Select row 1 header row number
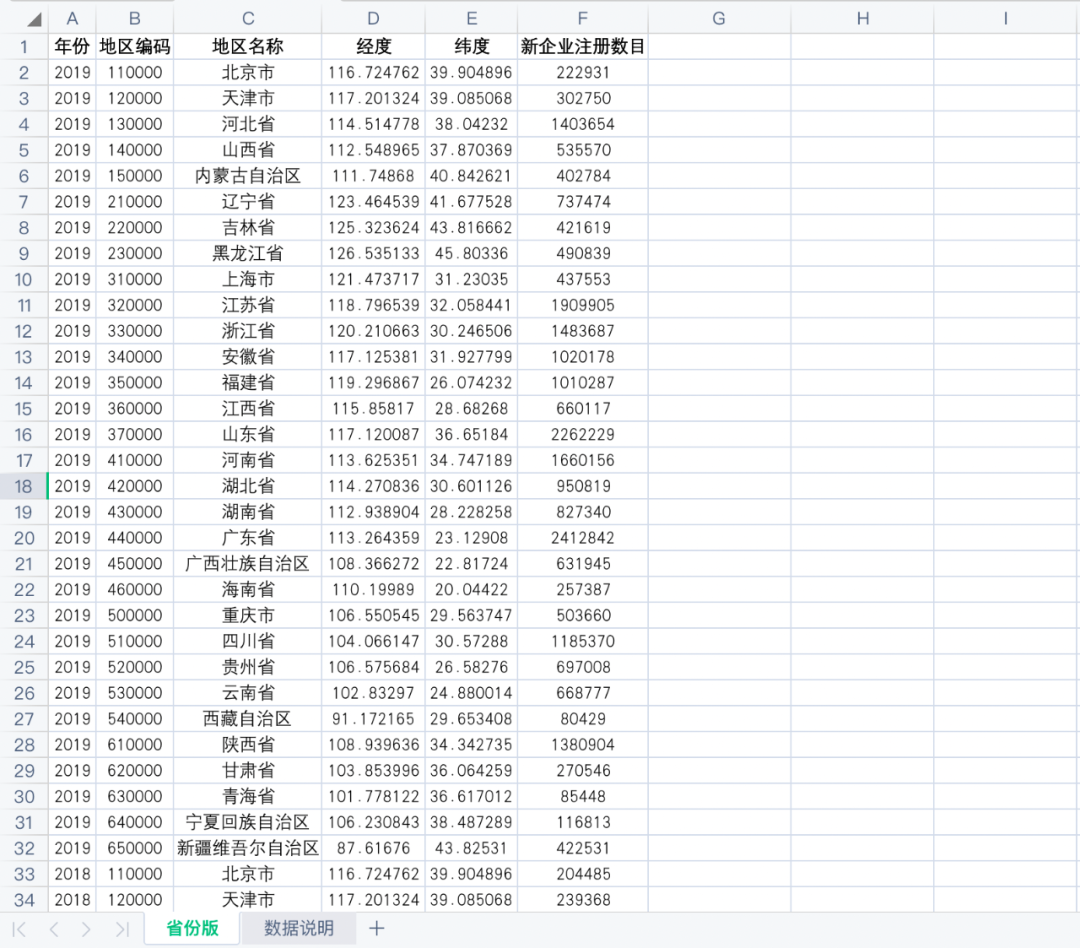The image size is (1080, 948). point(23,46)
